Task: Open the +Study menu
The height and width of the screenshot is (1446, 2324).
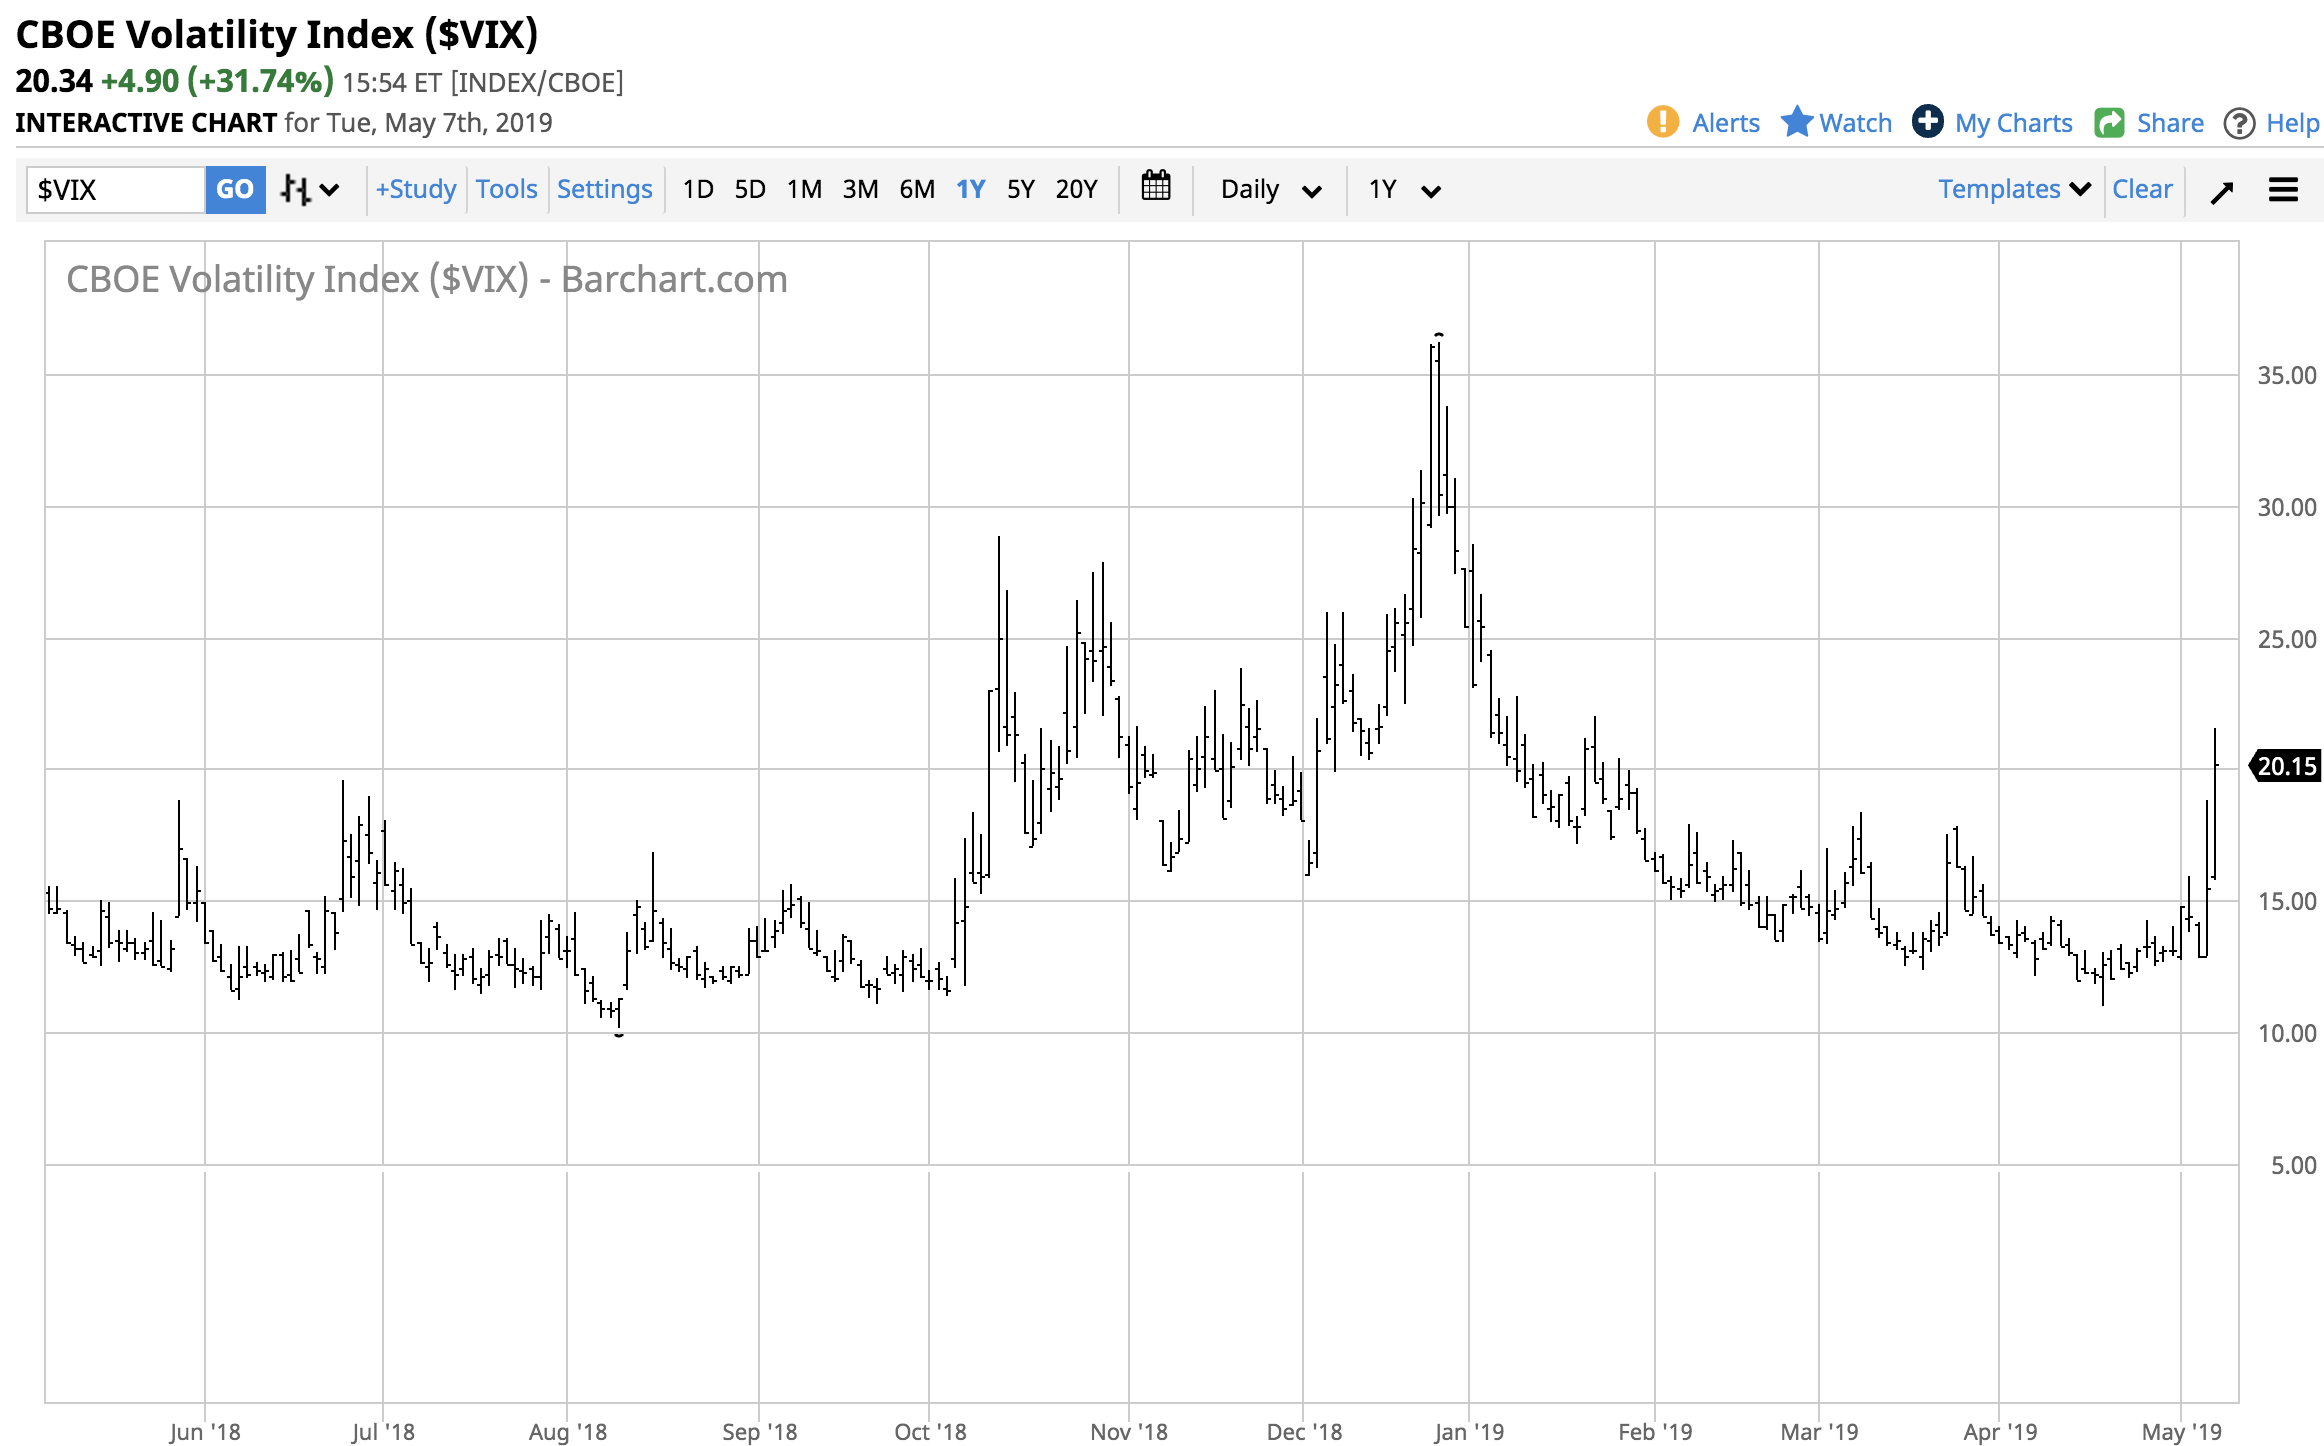Action: pyautogui.click(x=416, y=189)
